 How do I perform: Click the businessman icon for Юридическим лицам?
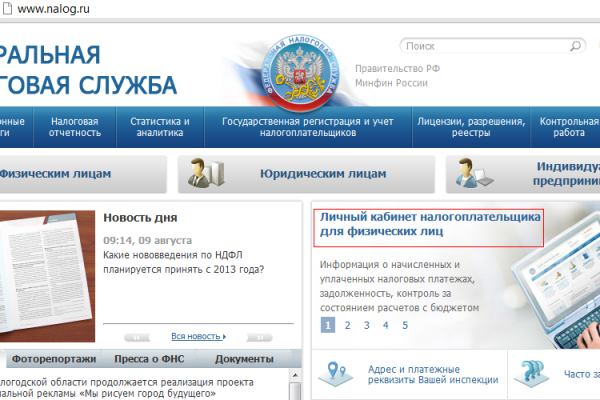[206, 173]
